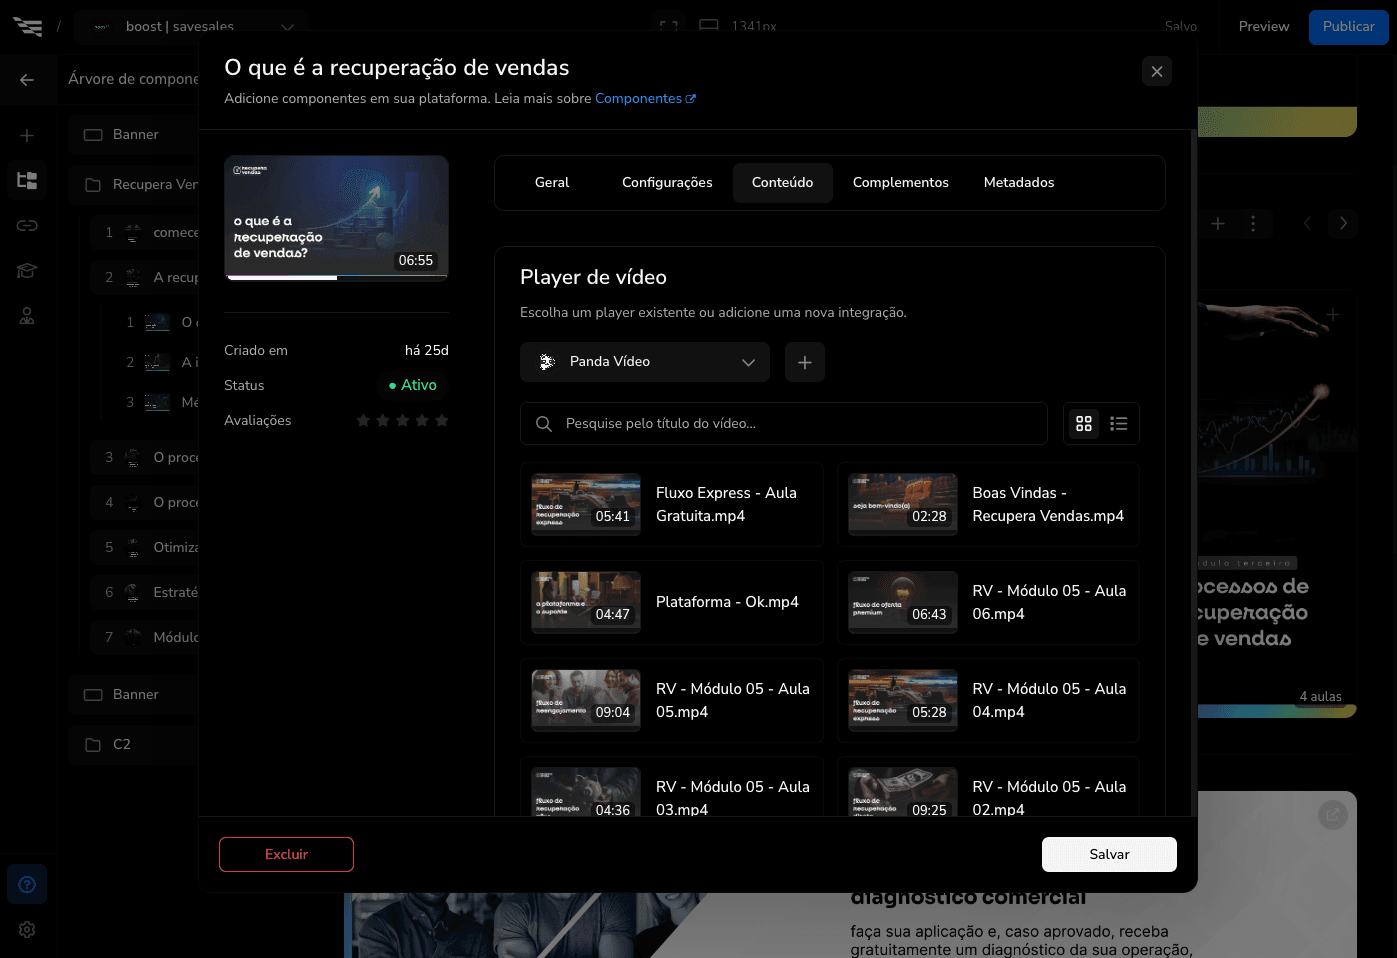The width and height of the screenshot is (1397, 958).
Task: Select first Banner item in component tree
Action: click(x=134, y=135)
